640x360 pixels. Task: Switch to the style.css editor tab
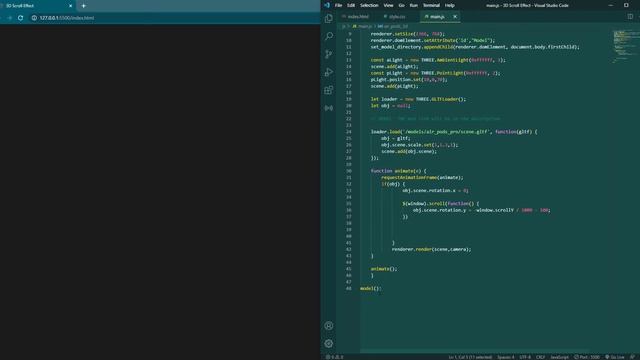tap(396, 17)
